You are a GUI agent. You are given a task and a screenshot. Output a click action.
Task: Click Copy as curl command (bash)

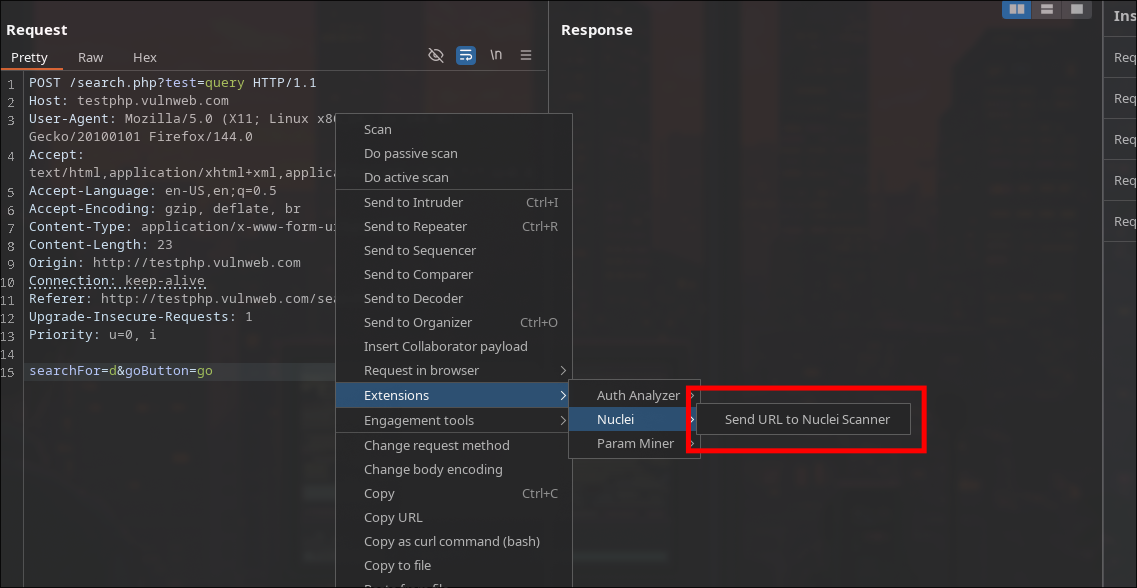point(451,542)
